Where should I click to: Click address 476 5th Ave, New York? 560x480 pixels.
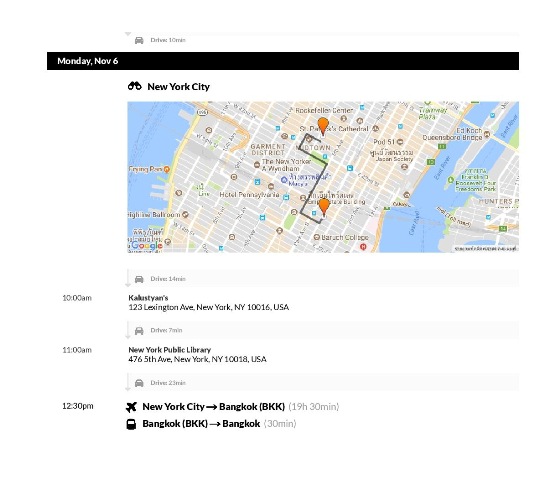198,359
